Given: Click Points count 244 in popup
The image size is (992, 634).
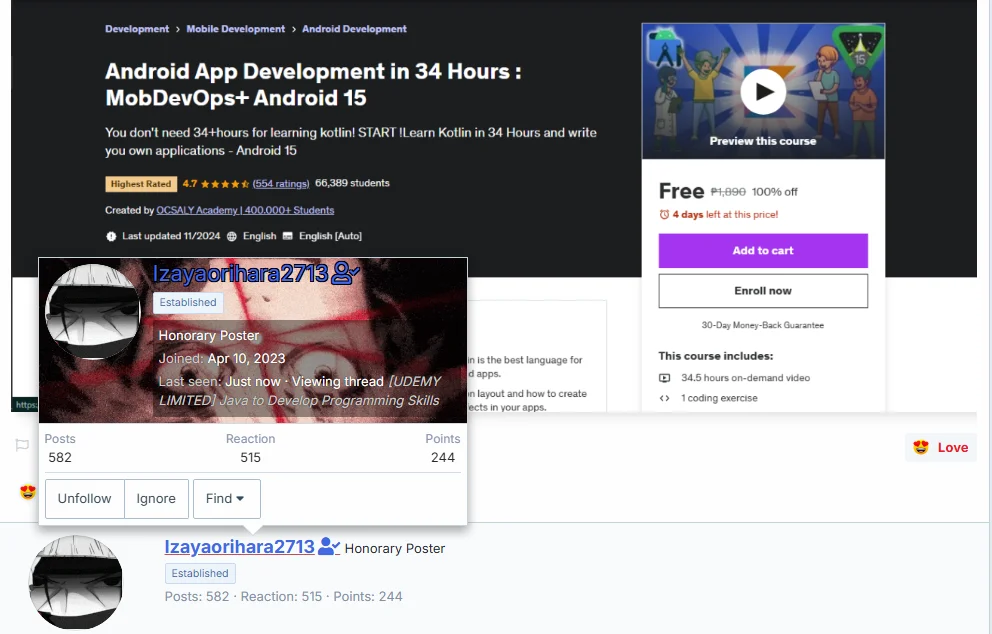Looking at the screenshot, I should tap(443, 457).
